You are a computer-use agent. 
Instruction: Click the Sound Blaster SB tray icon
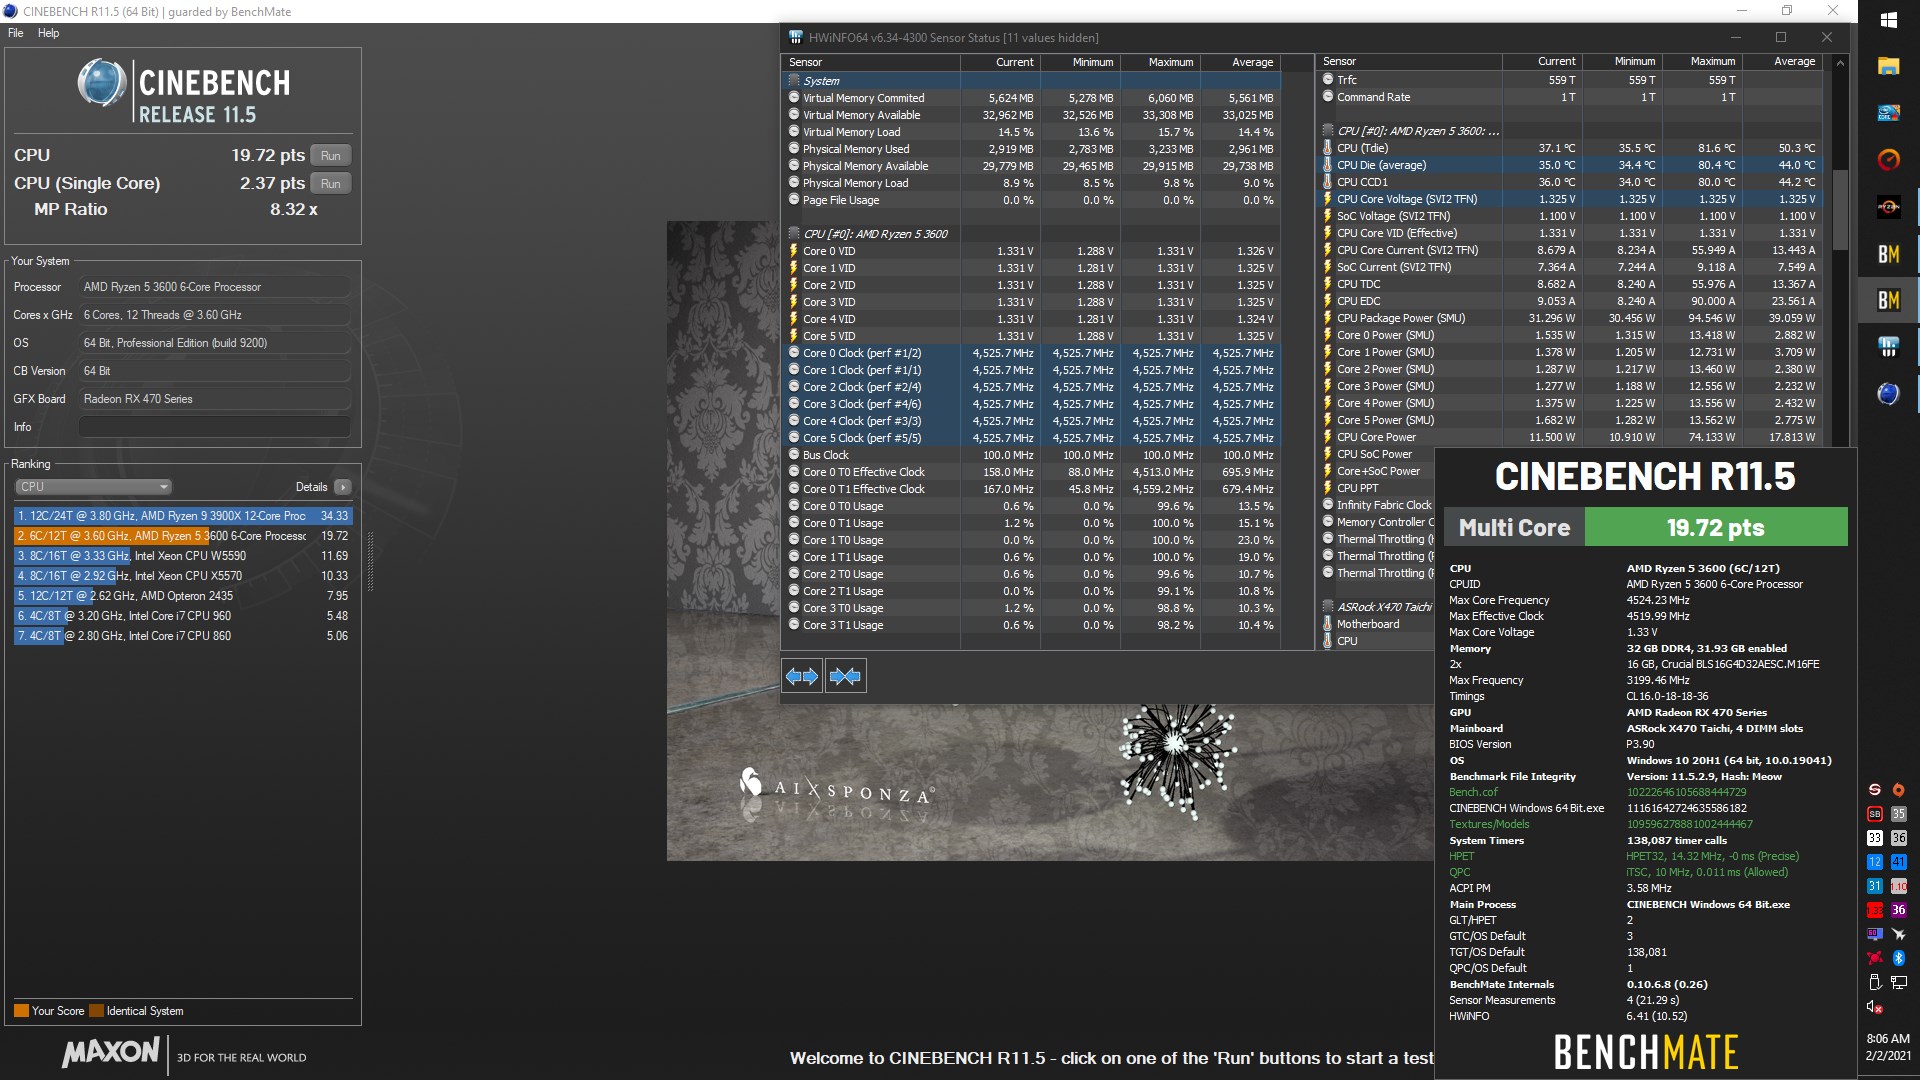tap(1874, 814)
